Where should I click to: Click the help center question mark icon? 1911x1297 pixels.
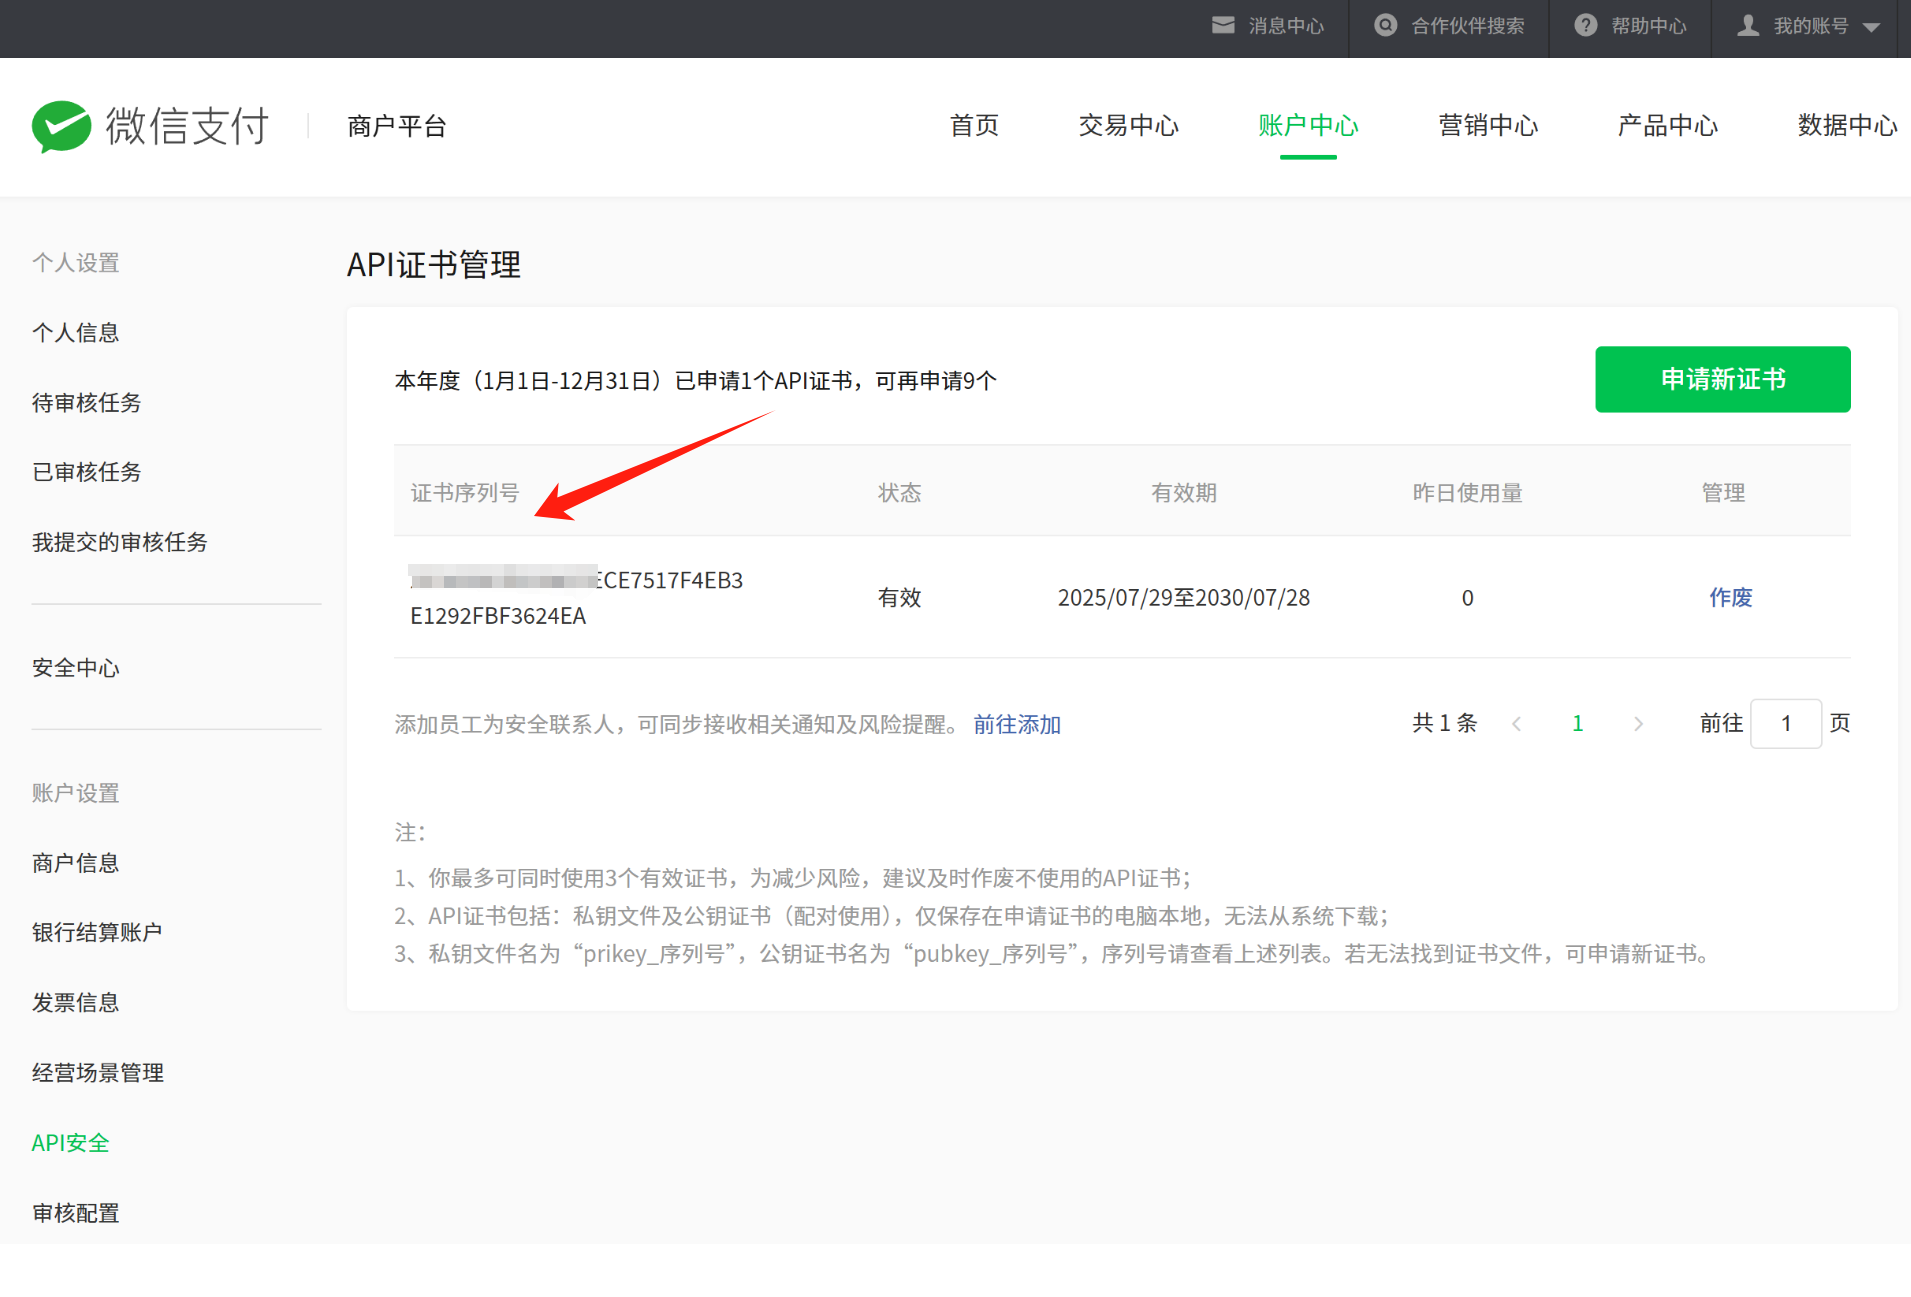1585,25
